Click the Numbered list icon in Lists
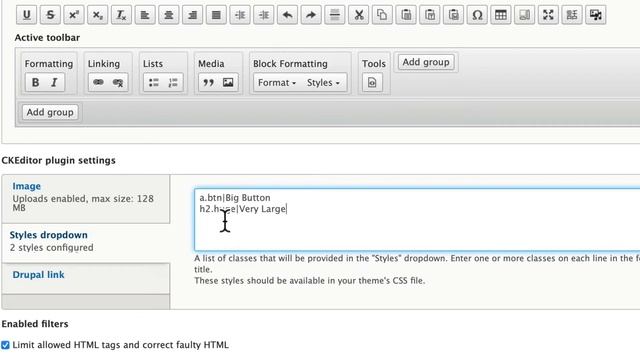 pyautogui.click(x=173, y=82)
